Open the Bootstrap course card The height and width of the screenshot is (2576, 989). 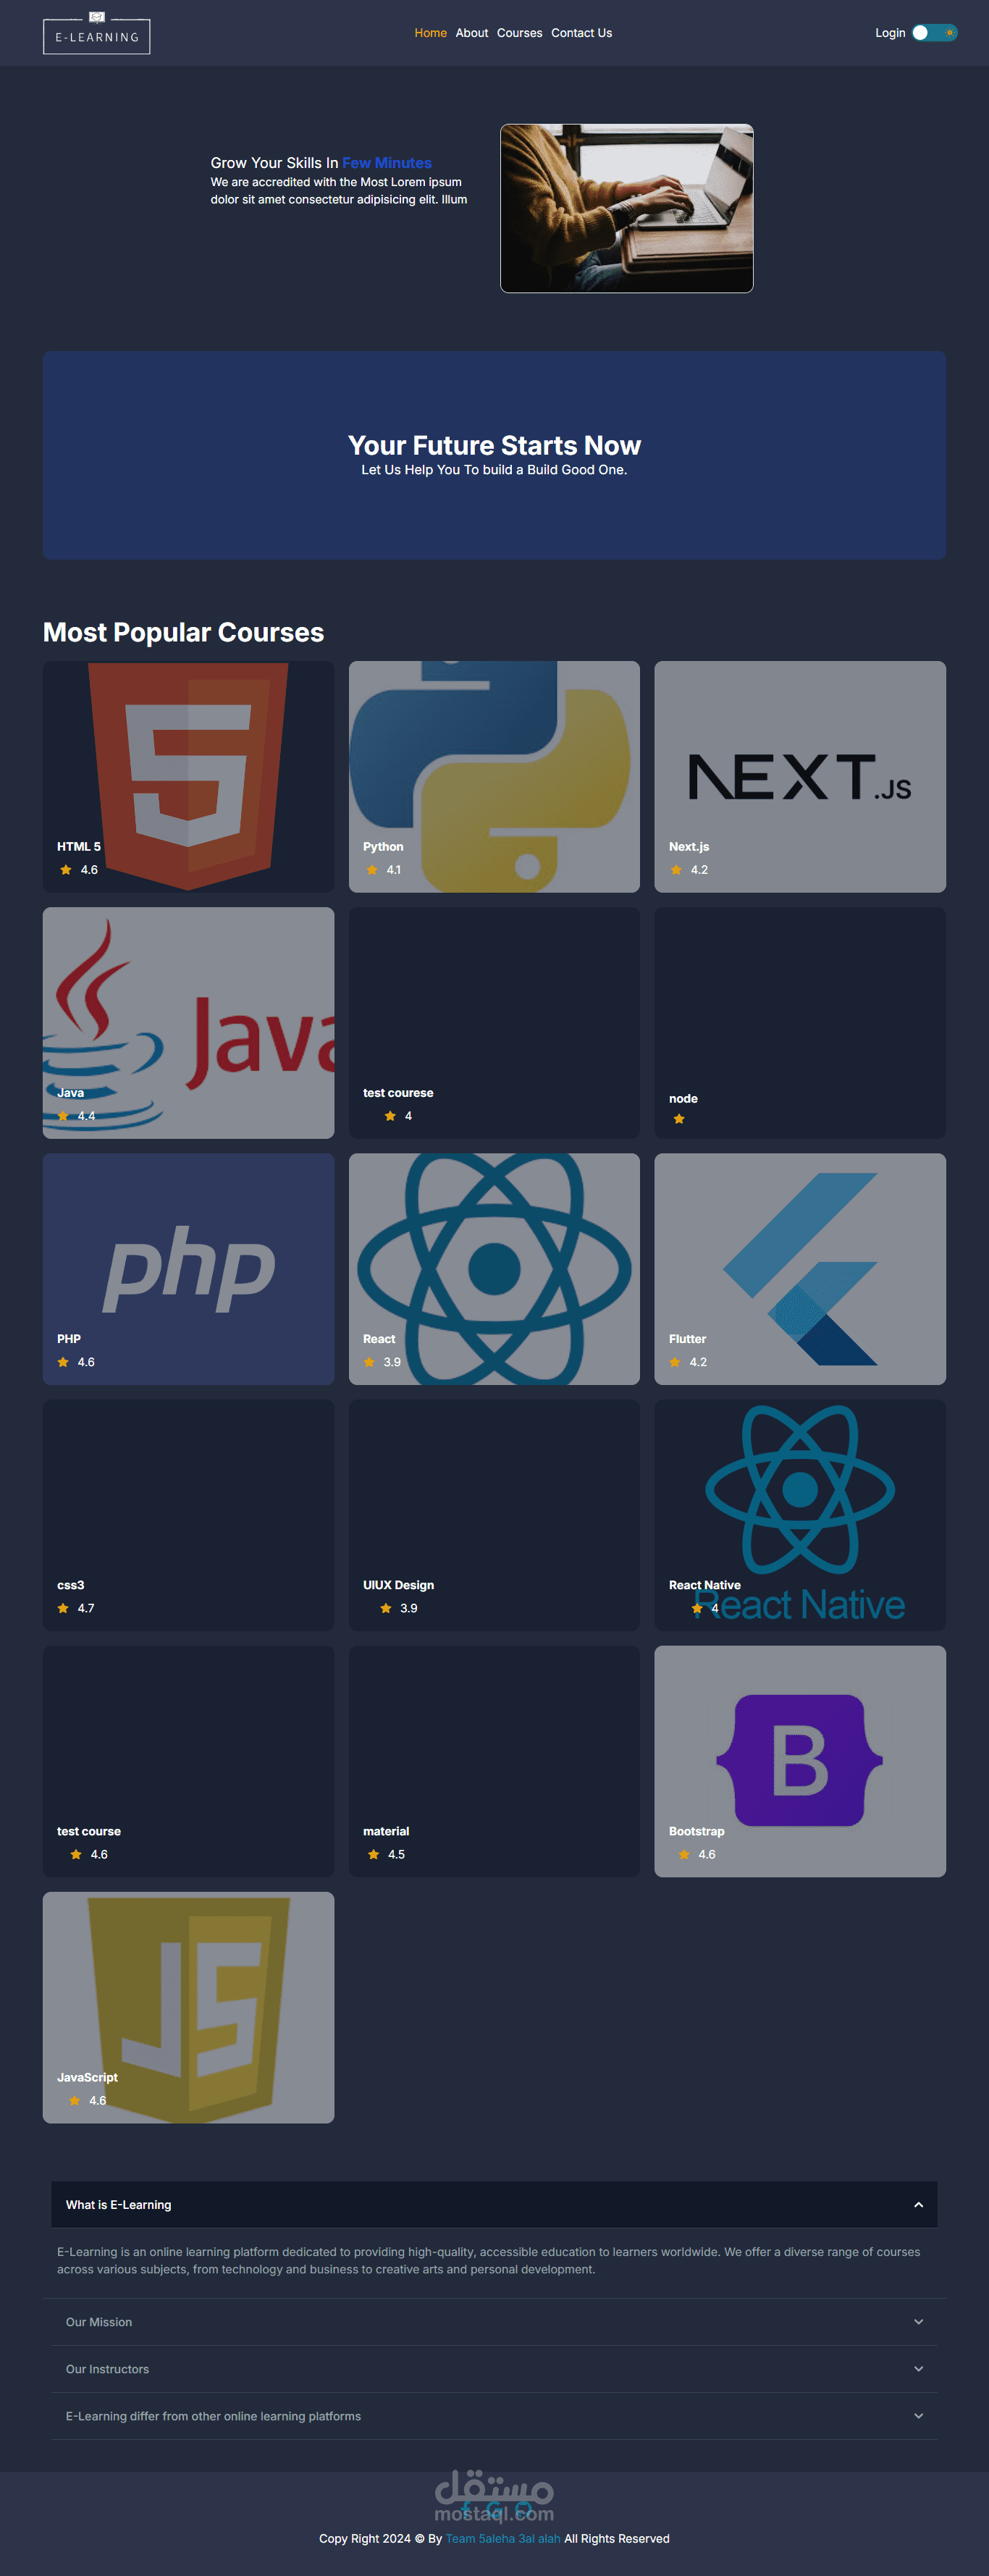click(x=800, y=1761)
